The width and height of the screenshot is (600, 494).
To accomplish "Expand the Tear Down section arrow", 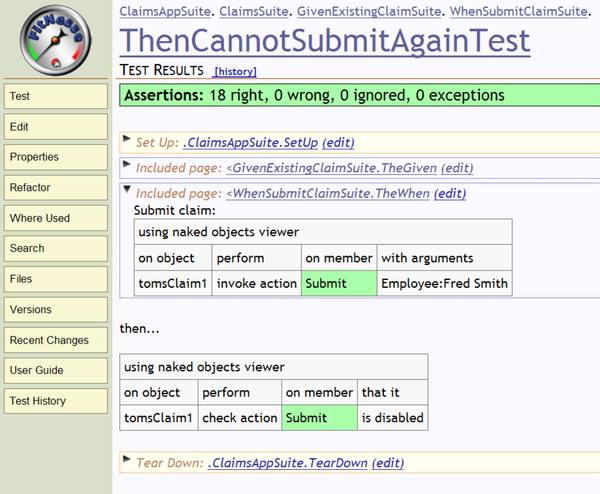I will (x=127, y=461).
